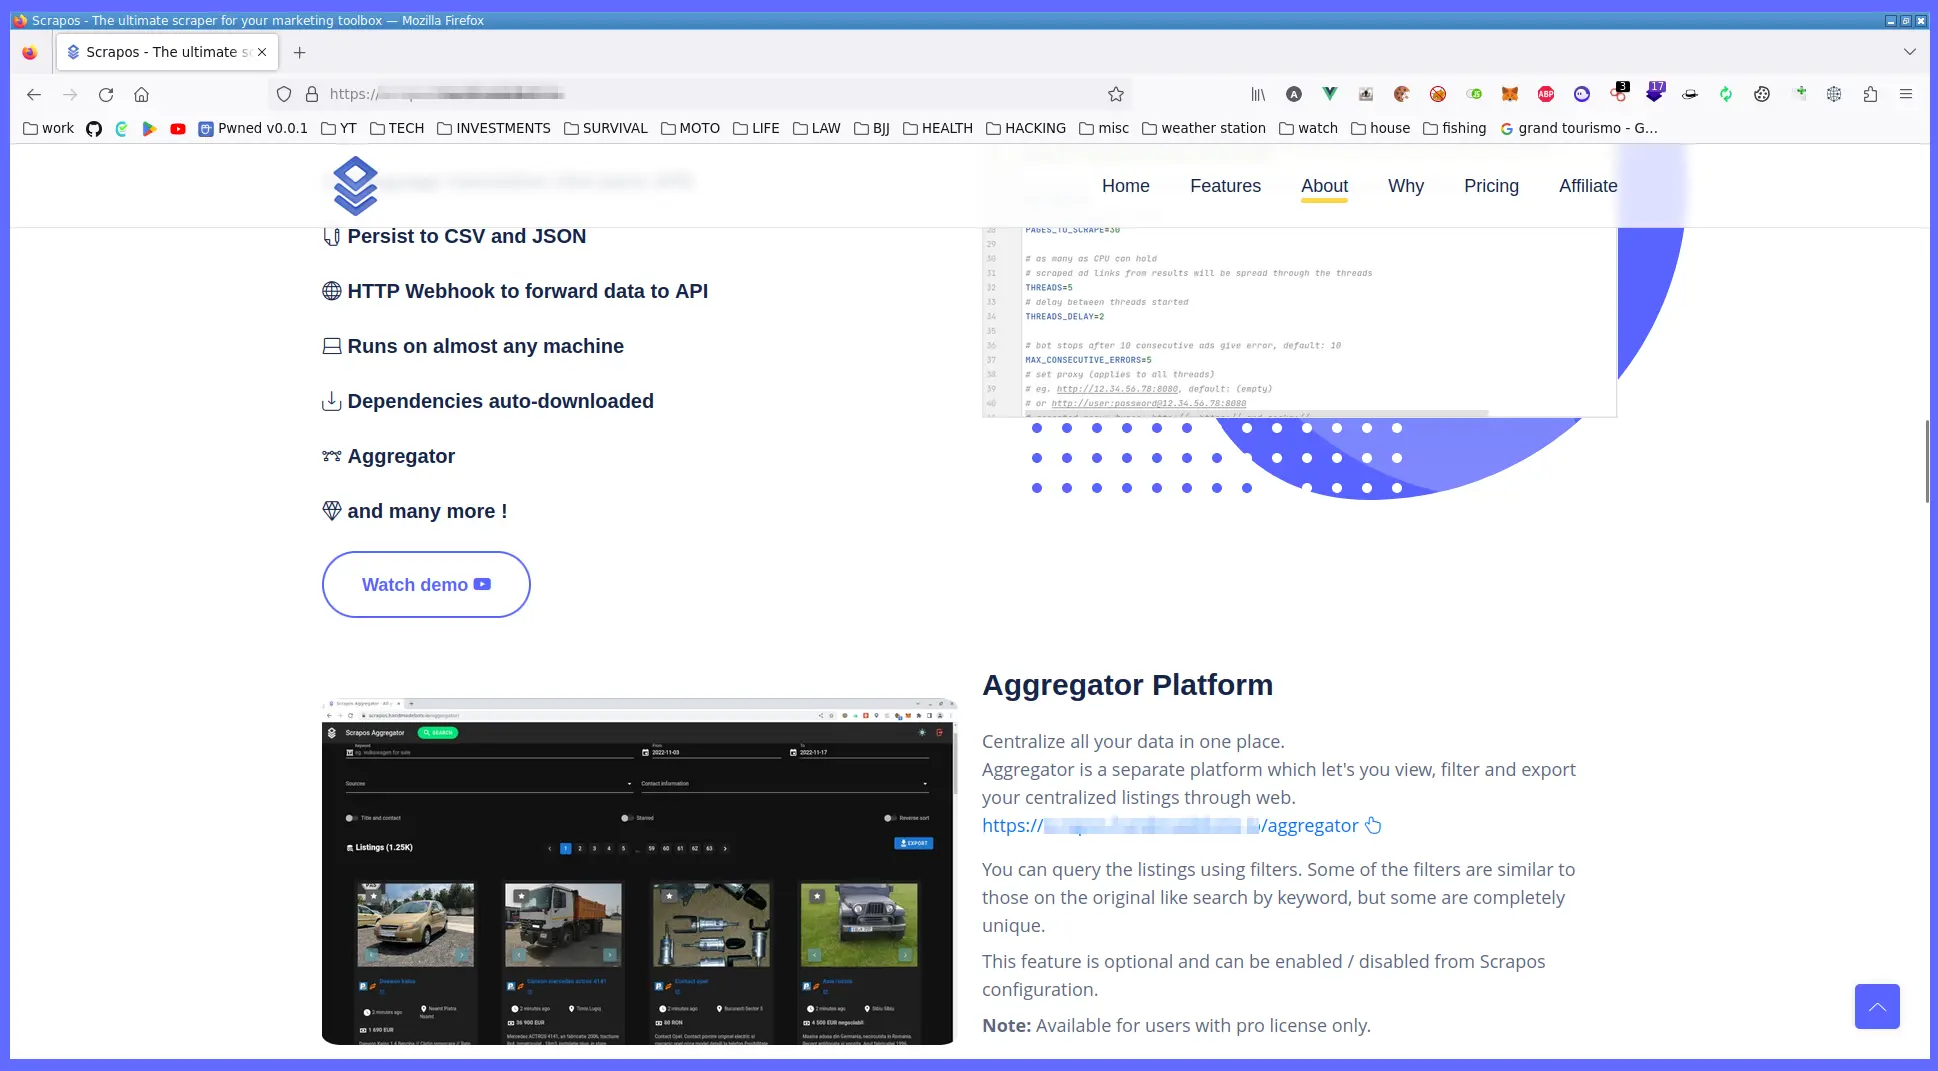Reload the current page
The width and height of the screenshot is (1938, 1071).
click(106, 94)
